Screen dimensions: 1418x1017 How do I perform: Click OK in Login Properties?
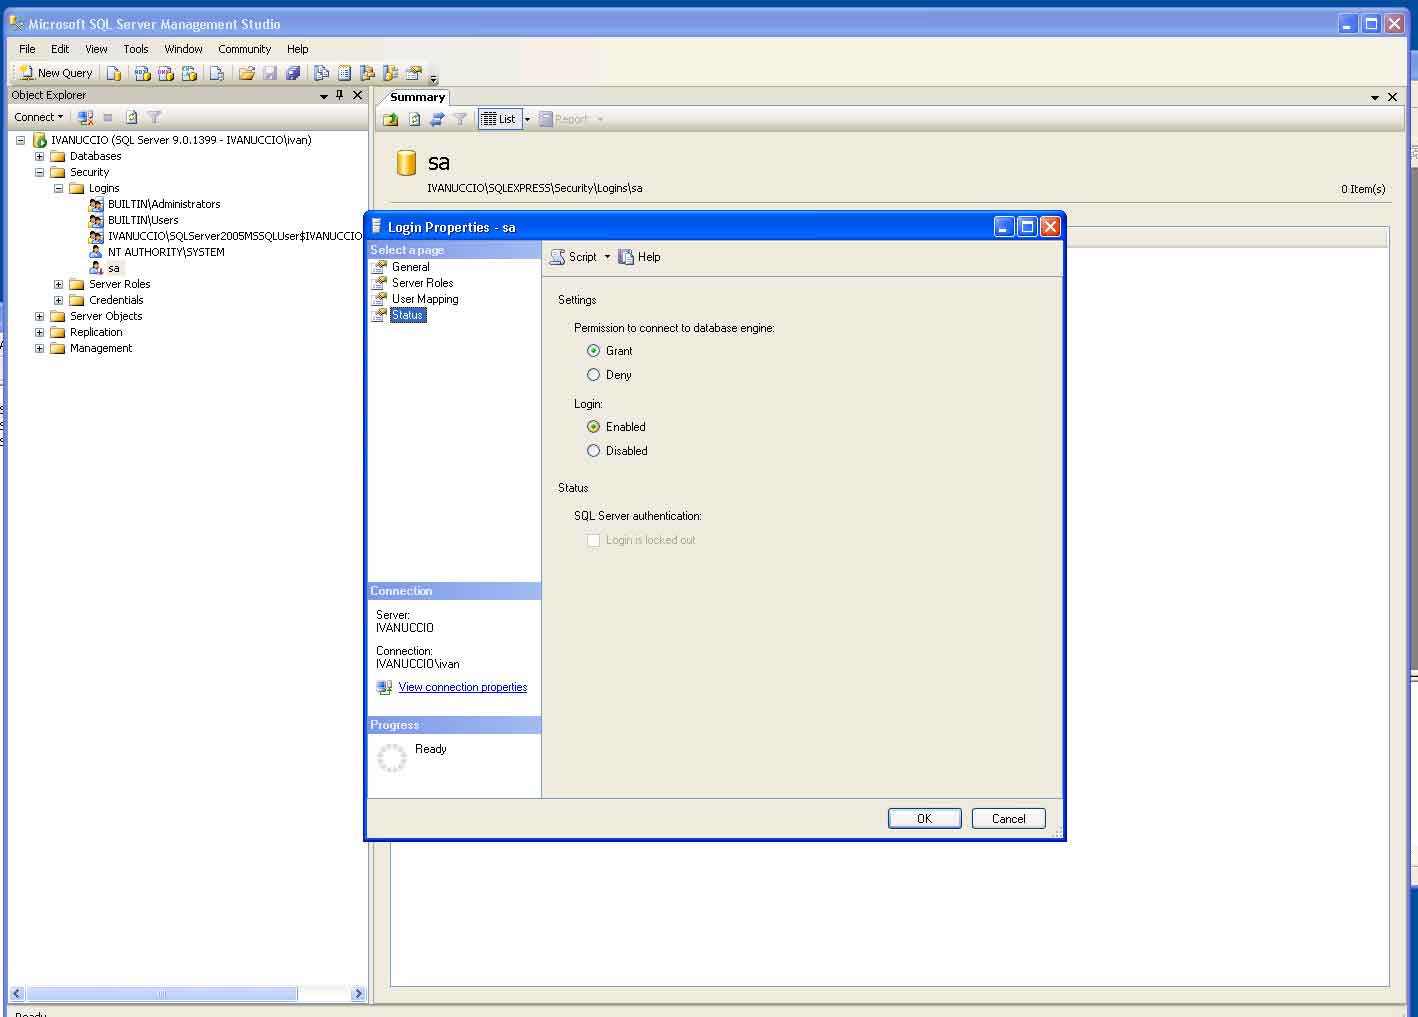click(x=924, y=818)
